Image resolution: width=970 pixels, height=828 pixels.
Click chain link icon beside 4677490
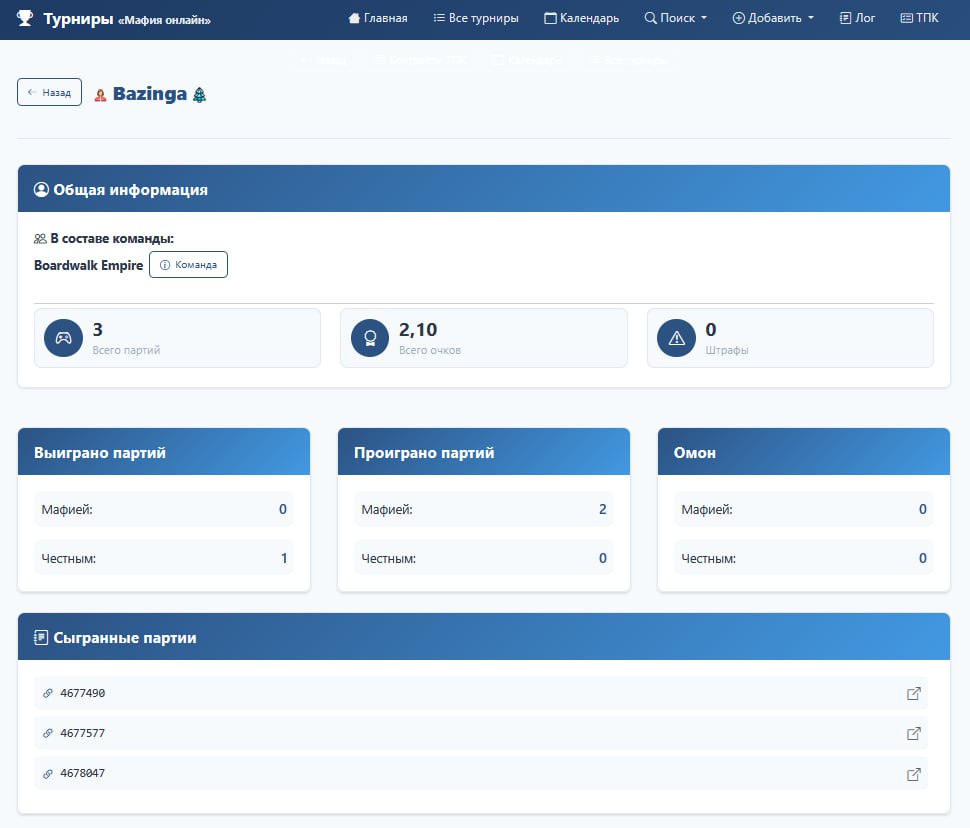point(47,693)
